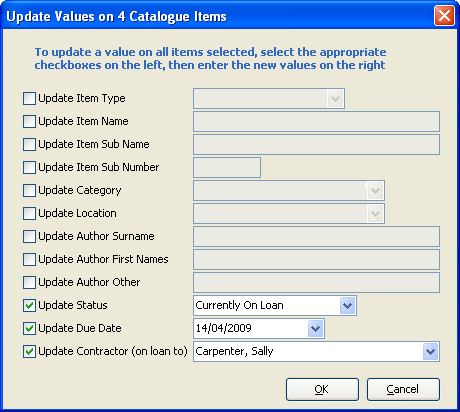
Task: Close the Update Values dialog window
Action: 444,16
